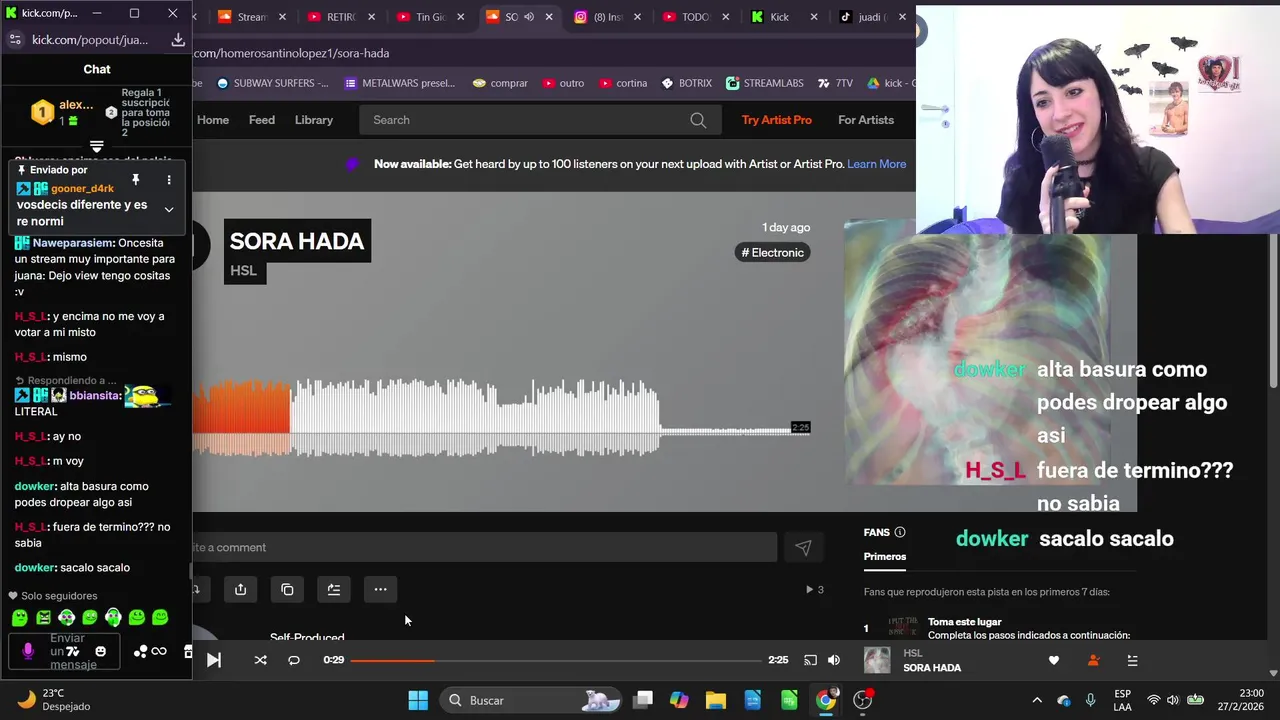Open the more options ellipsis button
The image size is (1280, 720).
click(380, 589)
